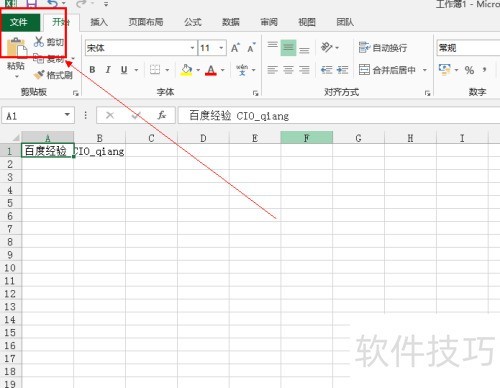Image resolution: width=500 pixels, height=388 pixels.
Task: Switch to the View (视图) tab
Action: (x=307, y=22)
